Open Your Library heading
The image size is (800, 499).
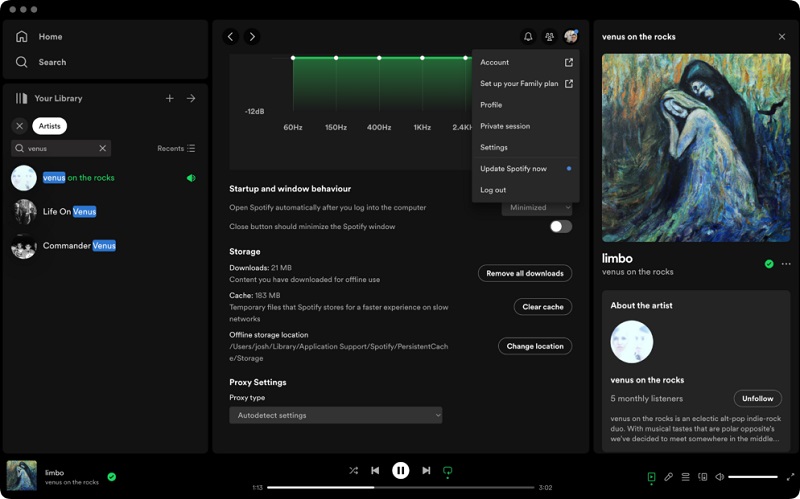pyautogui.click(x=58, y=98)
